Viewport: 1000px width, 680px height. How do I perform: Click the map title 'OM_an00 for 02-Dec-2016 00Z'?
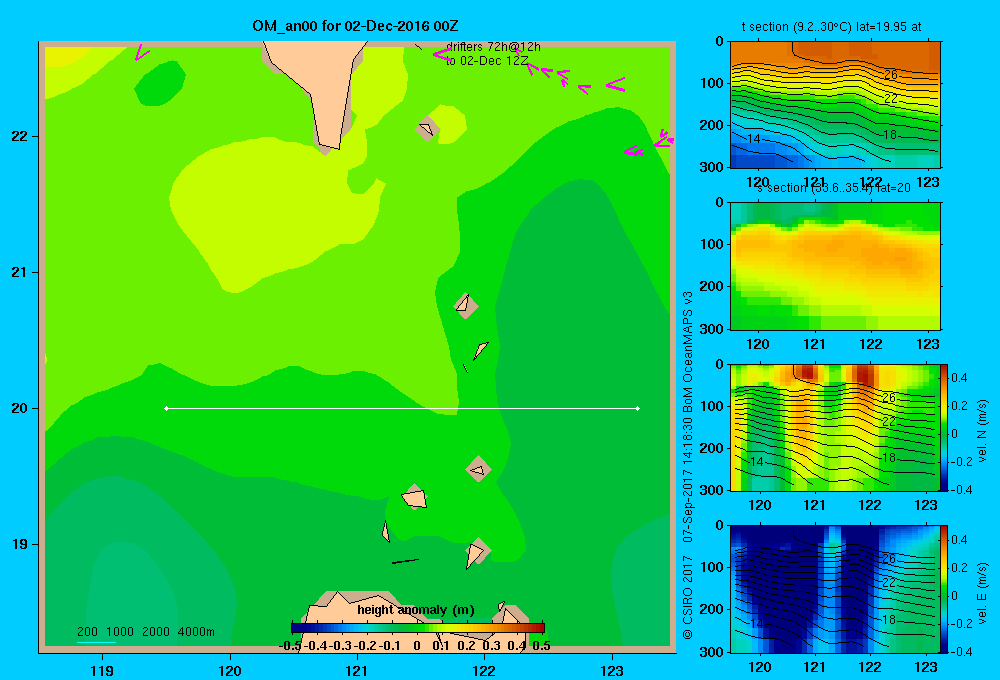(x=355, y=26)
